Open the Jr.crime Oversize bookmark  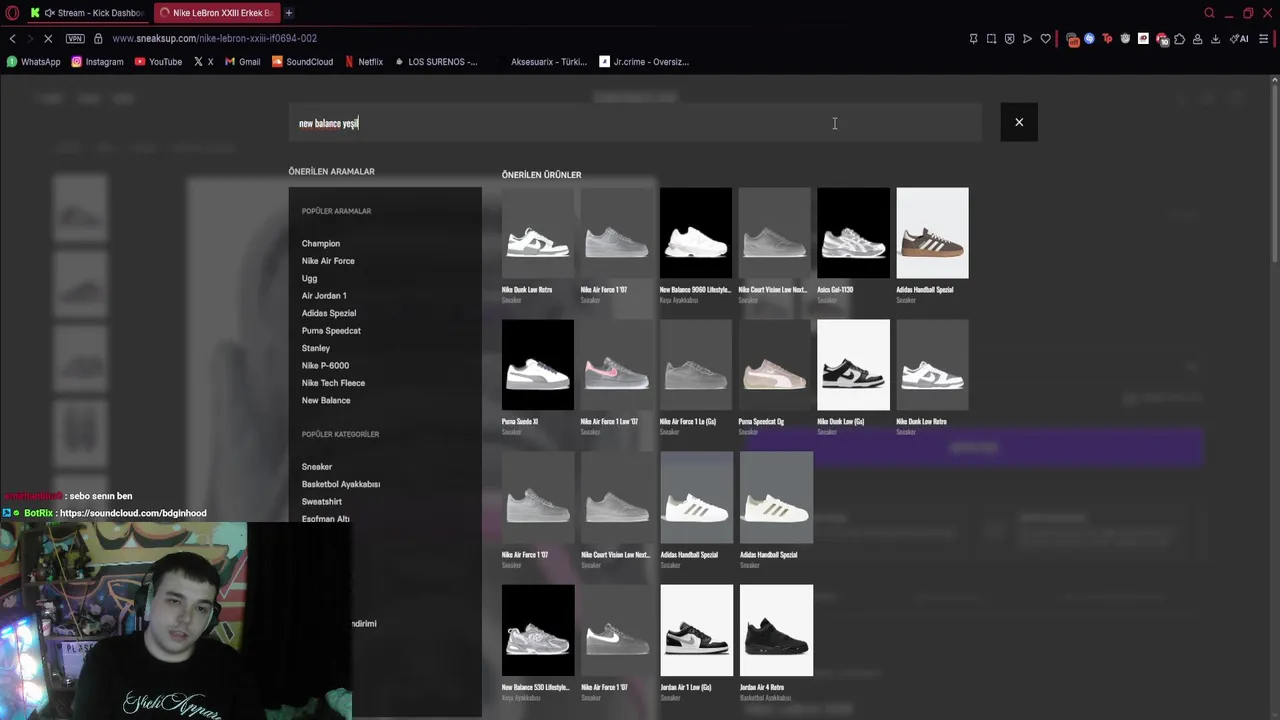pos(644,62)
